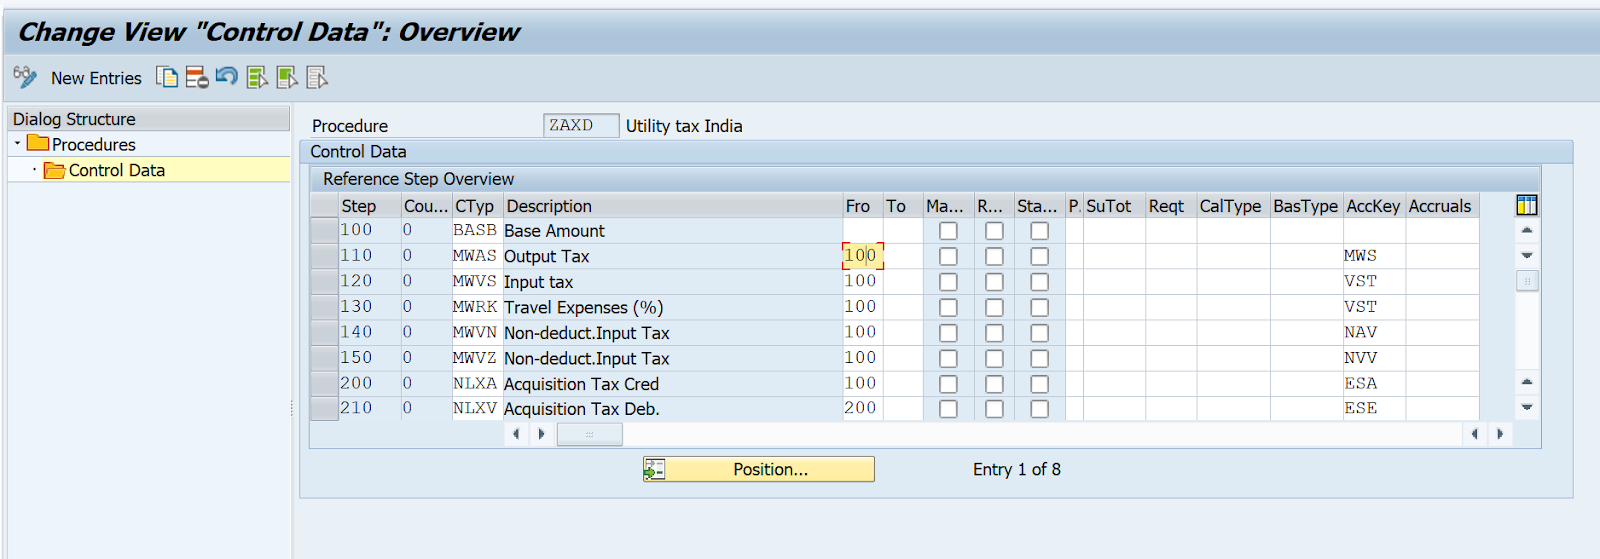Select Control Data folder in tree
This screenshot has height=559, width=1600.
[x=116, y=170]
